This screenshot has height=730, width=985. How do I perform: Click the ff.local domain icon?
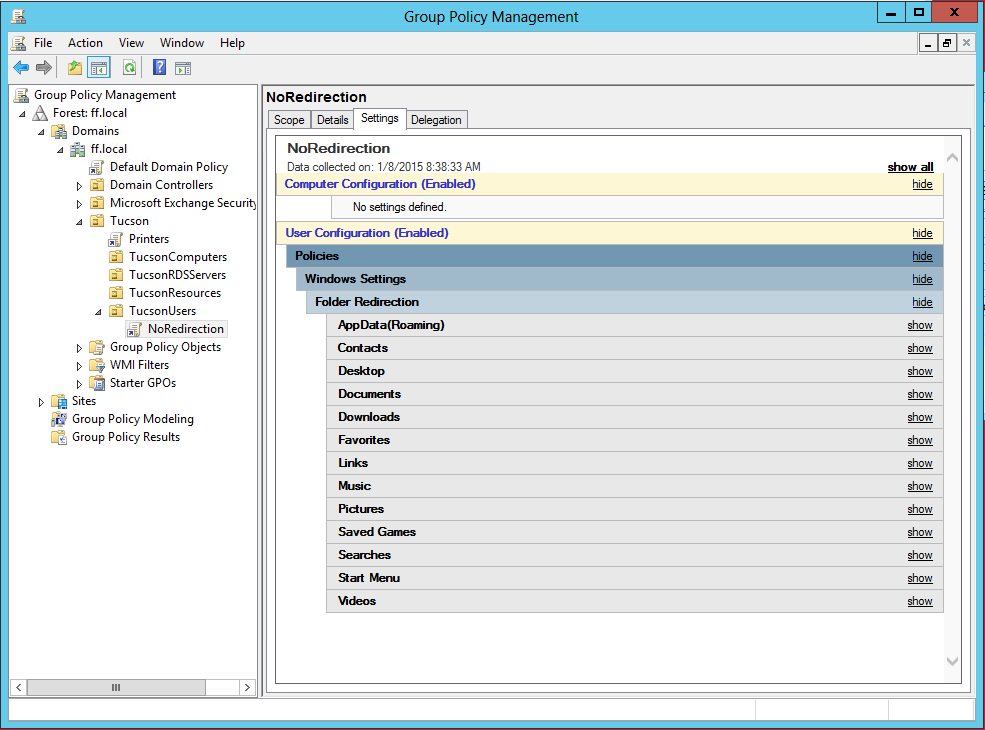[x=78, y=150]
